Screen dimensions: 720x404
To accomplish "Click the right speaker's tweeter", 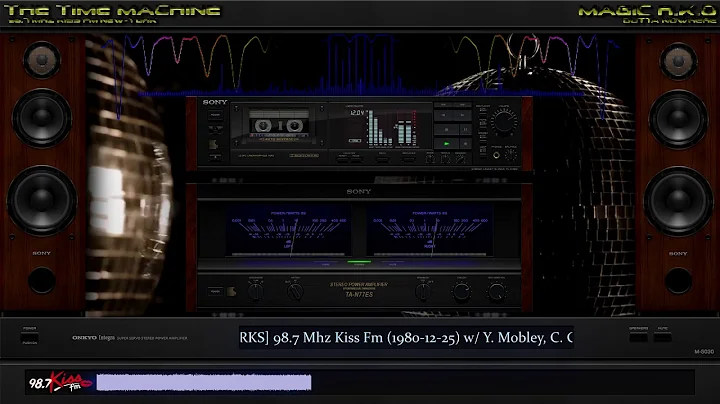I will tap(678, 61).
